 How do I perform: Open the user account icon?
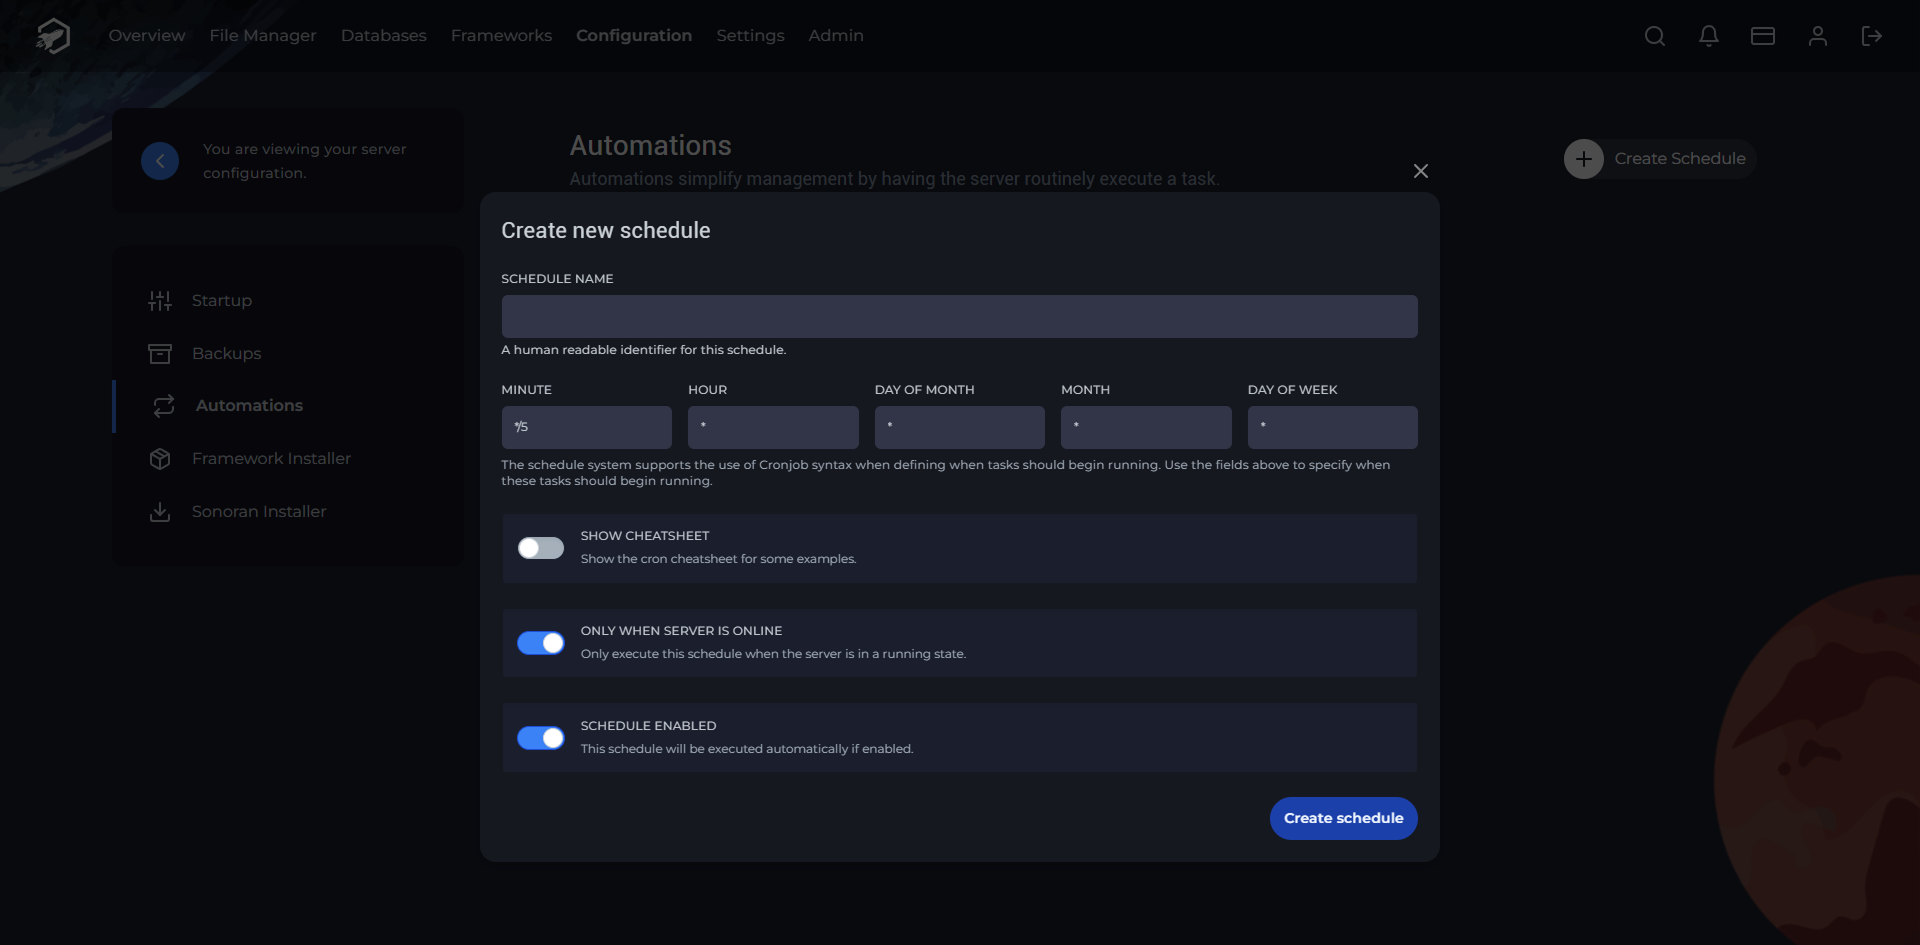pyautogui.click(x=1818, y=36)
